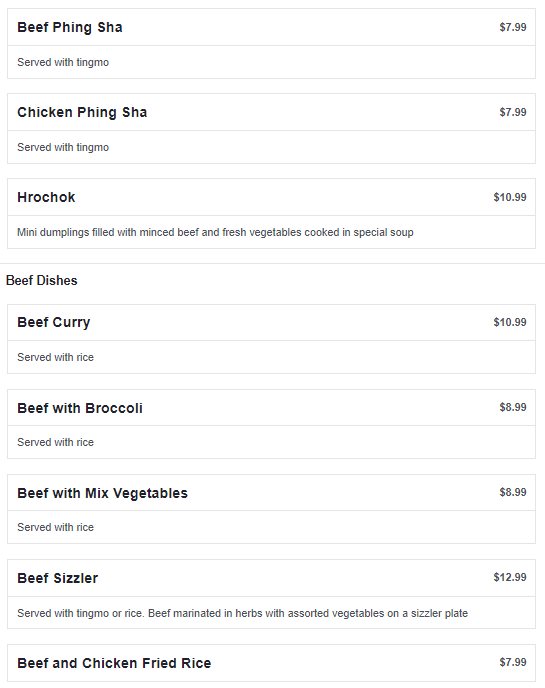Click the Hrochok $10.99 price
This screenshot has height=688, width=545.
(x=510, y=197)
